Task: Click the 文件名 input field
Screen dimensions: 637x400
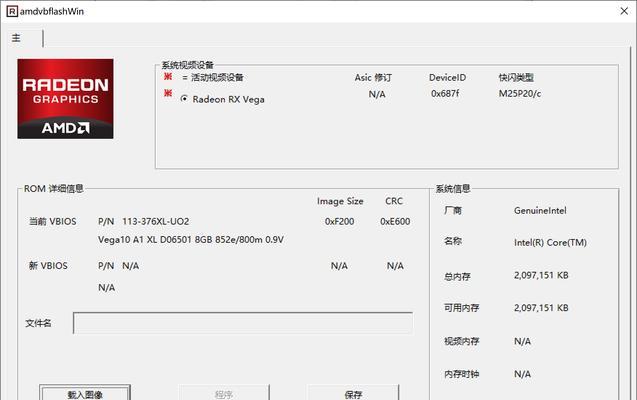Action: point(243,323)
